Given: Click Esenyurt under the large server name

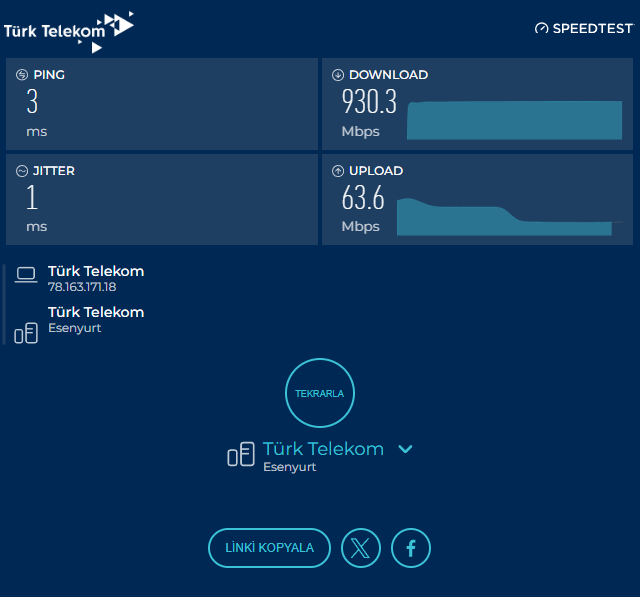Looking at the screenshot, I should (x=289, y=467).
